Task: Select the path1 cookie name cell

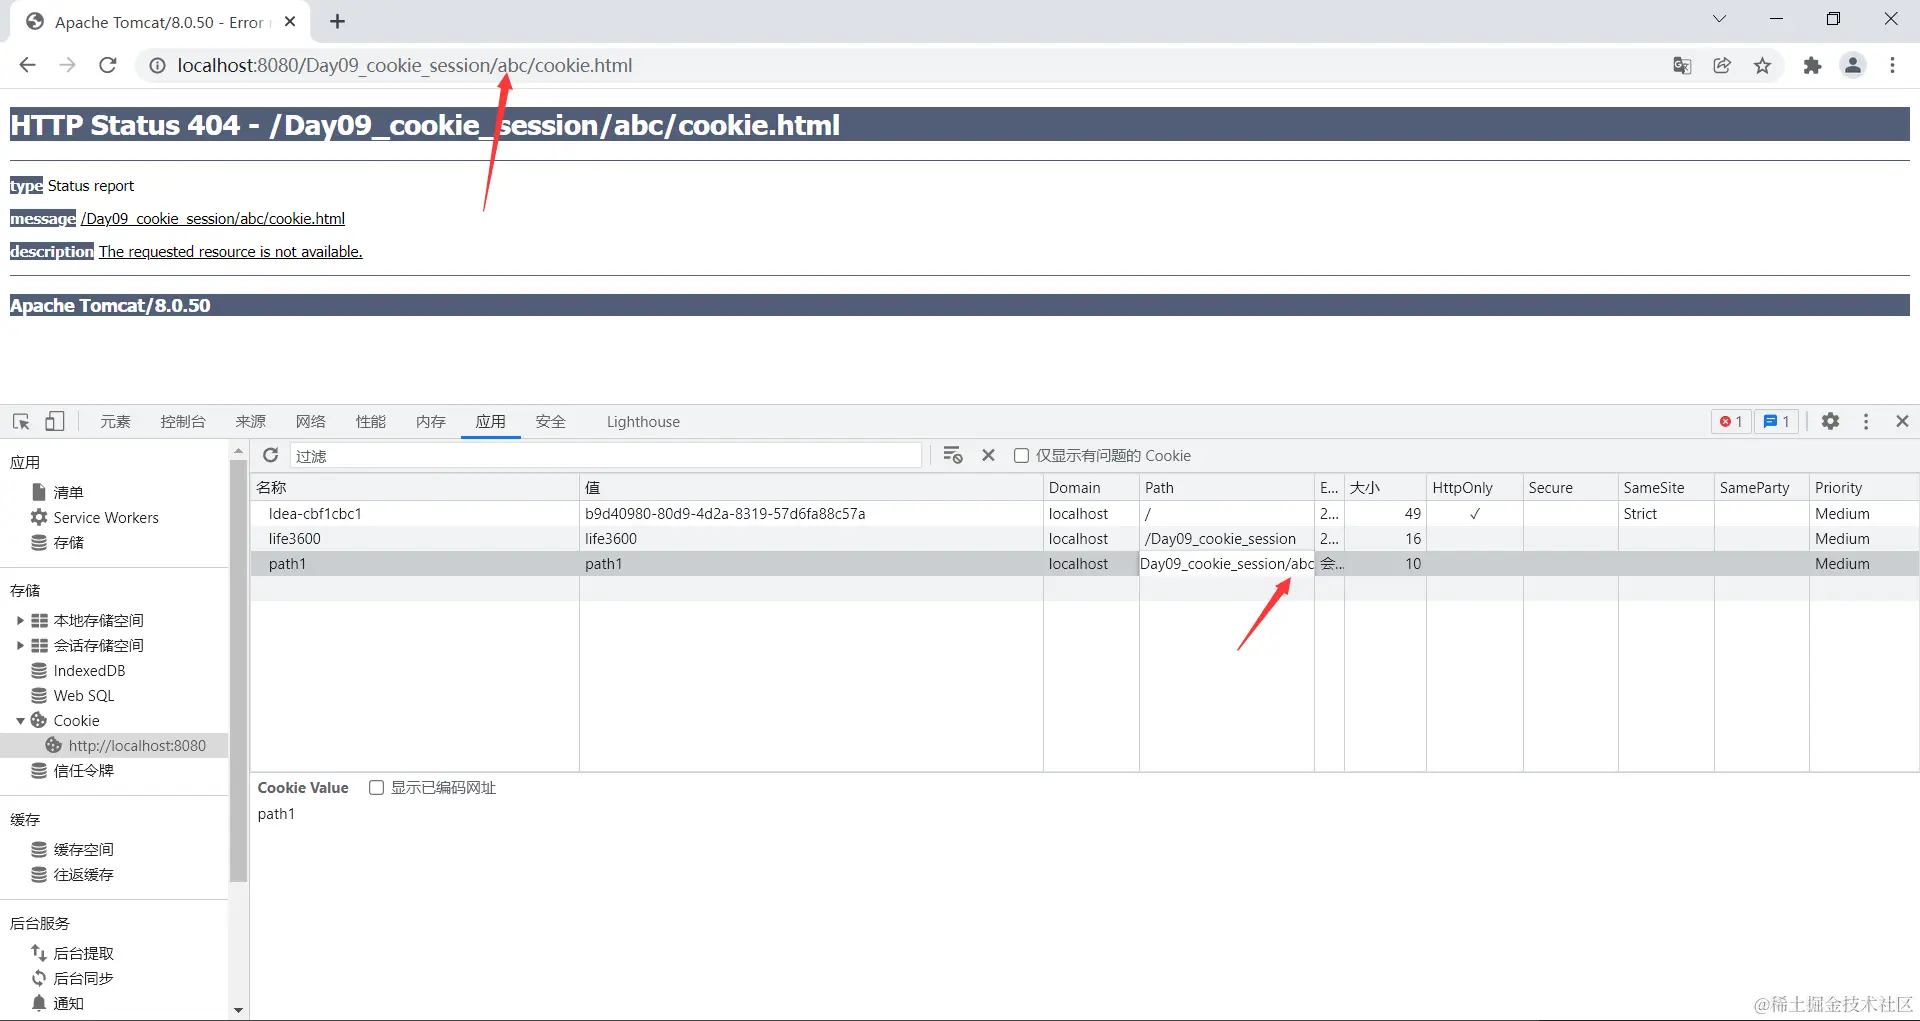Action: pyautogui.click(x=415, y=563)
